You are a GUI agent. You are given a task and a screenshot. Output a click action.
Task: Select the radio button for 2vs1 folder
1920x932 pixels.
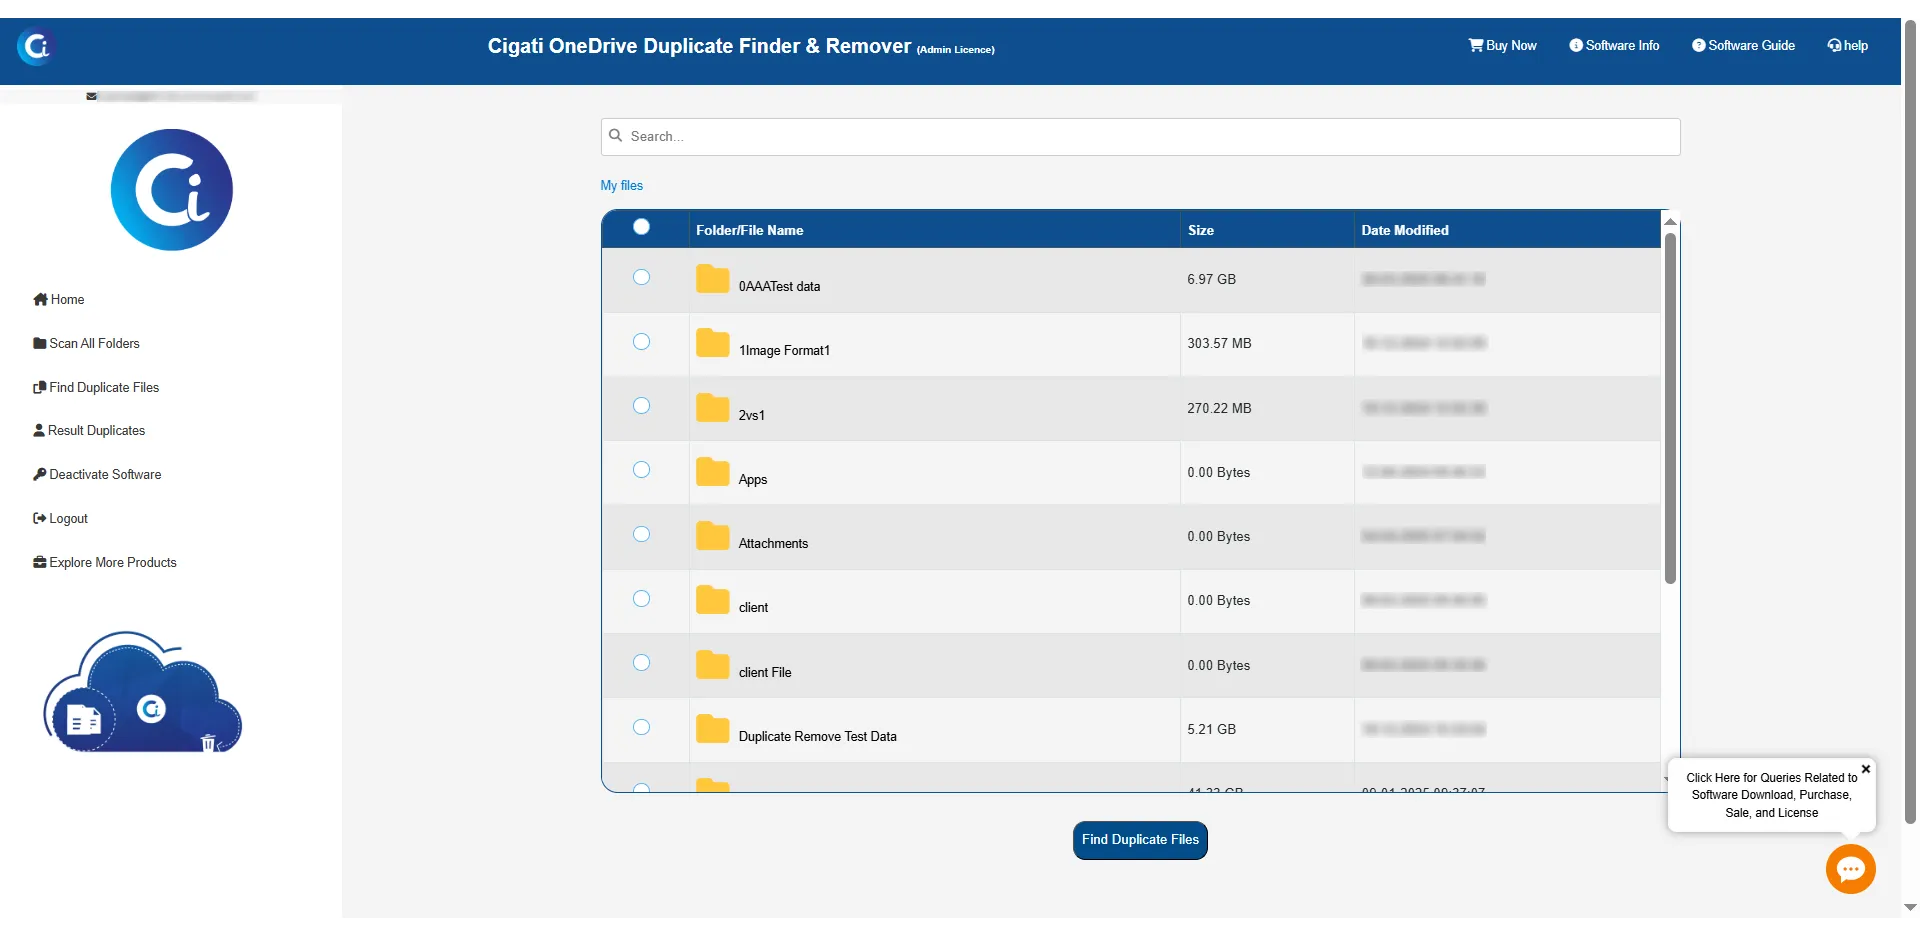pyautogui.click(x=642, y=406)
